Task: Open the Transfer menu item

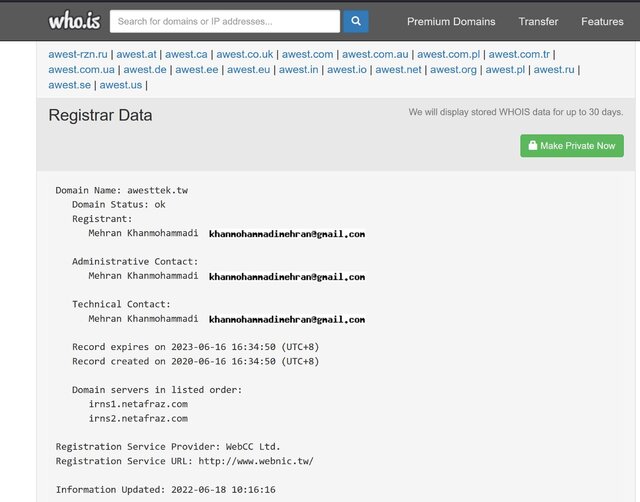Action: 538,21
